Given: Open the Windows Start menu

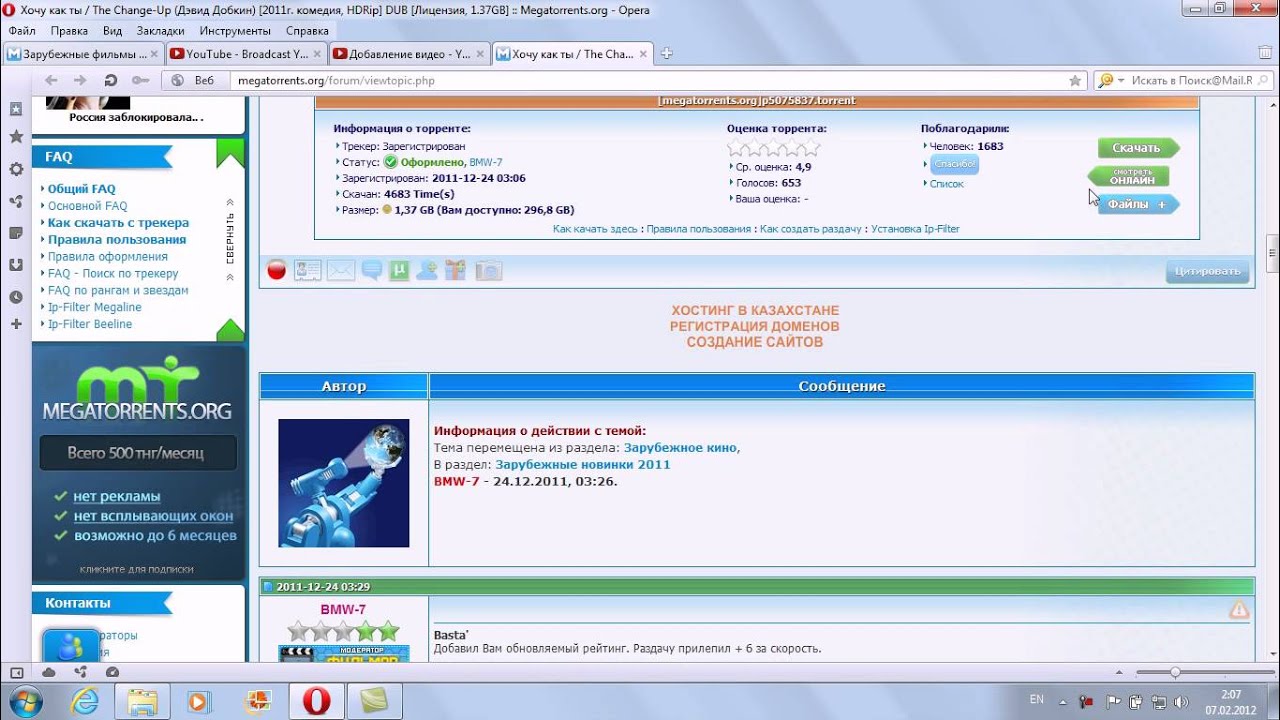Looking at the screenshot, I should click(25, 701).
